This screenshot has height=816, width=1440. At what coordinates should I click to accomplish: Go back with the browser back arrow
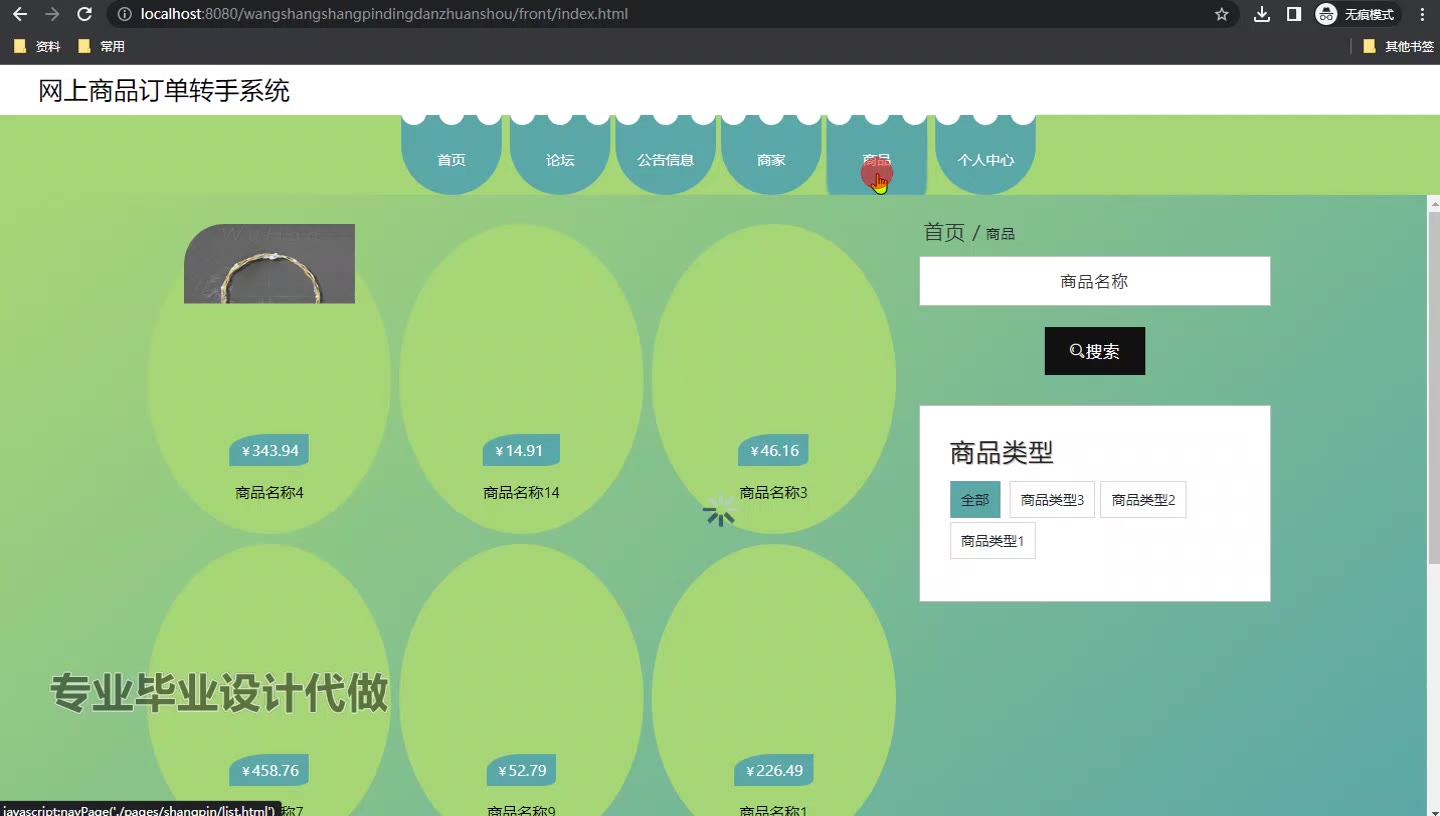[20, 14]
